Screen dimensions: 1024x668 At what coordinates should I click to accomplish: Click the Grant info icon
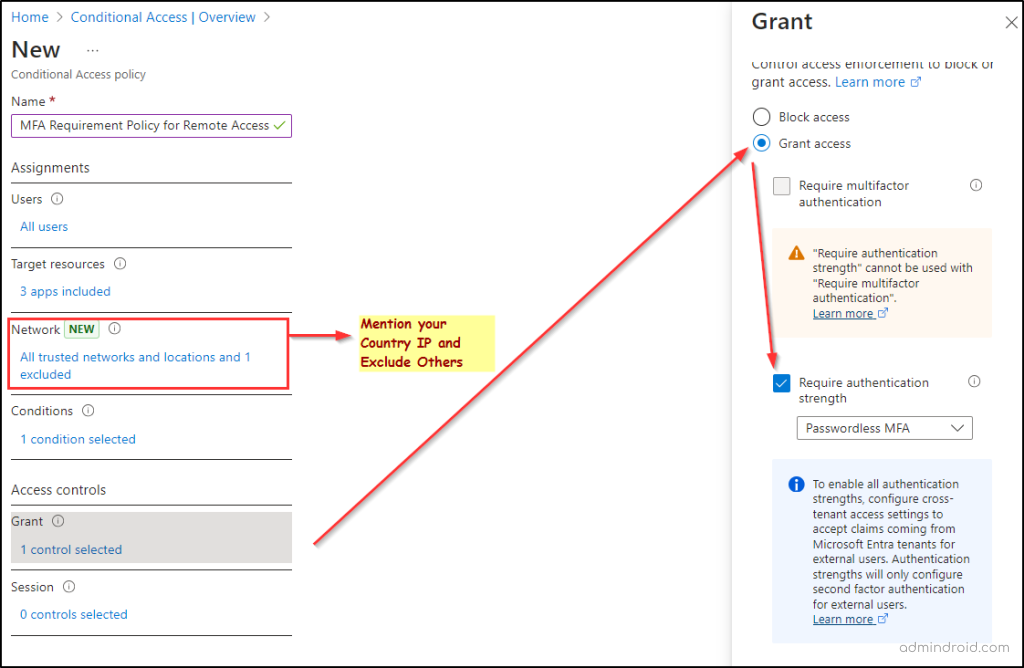(57, 521)
